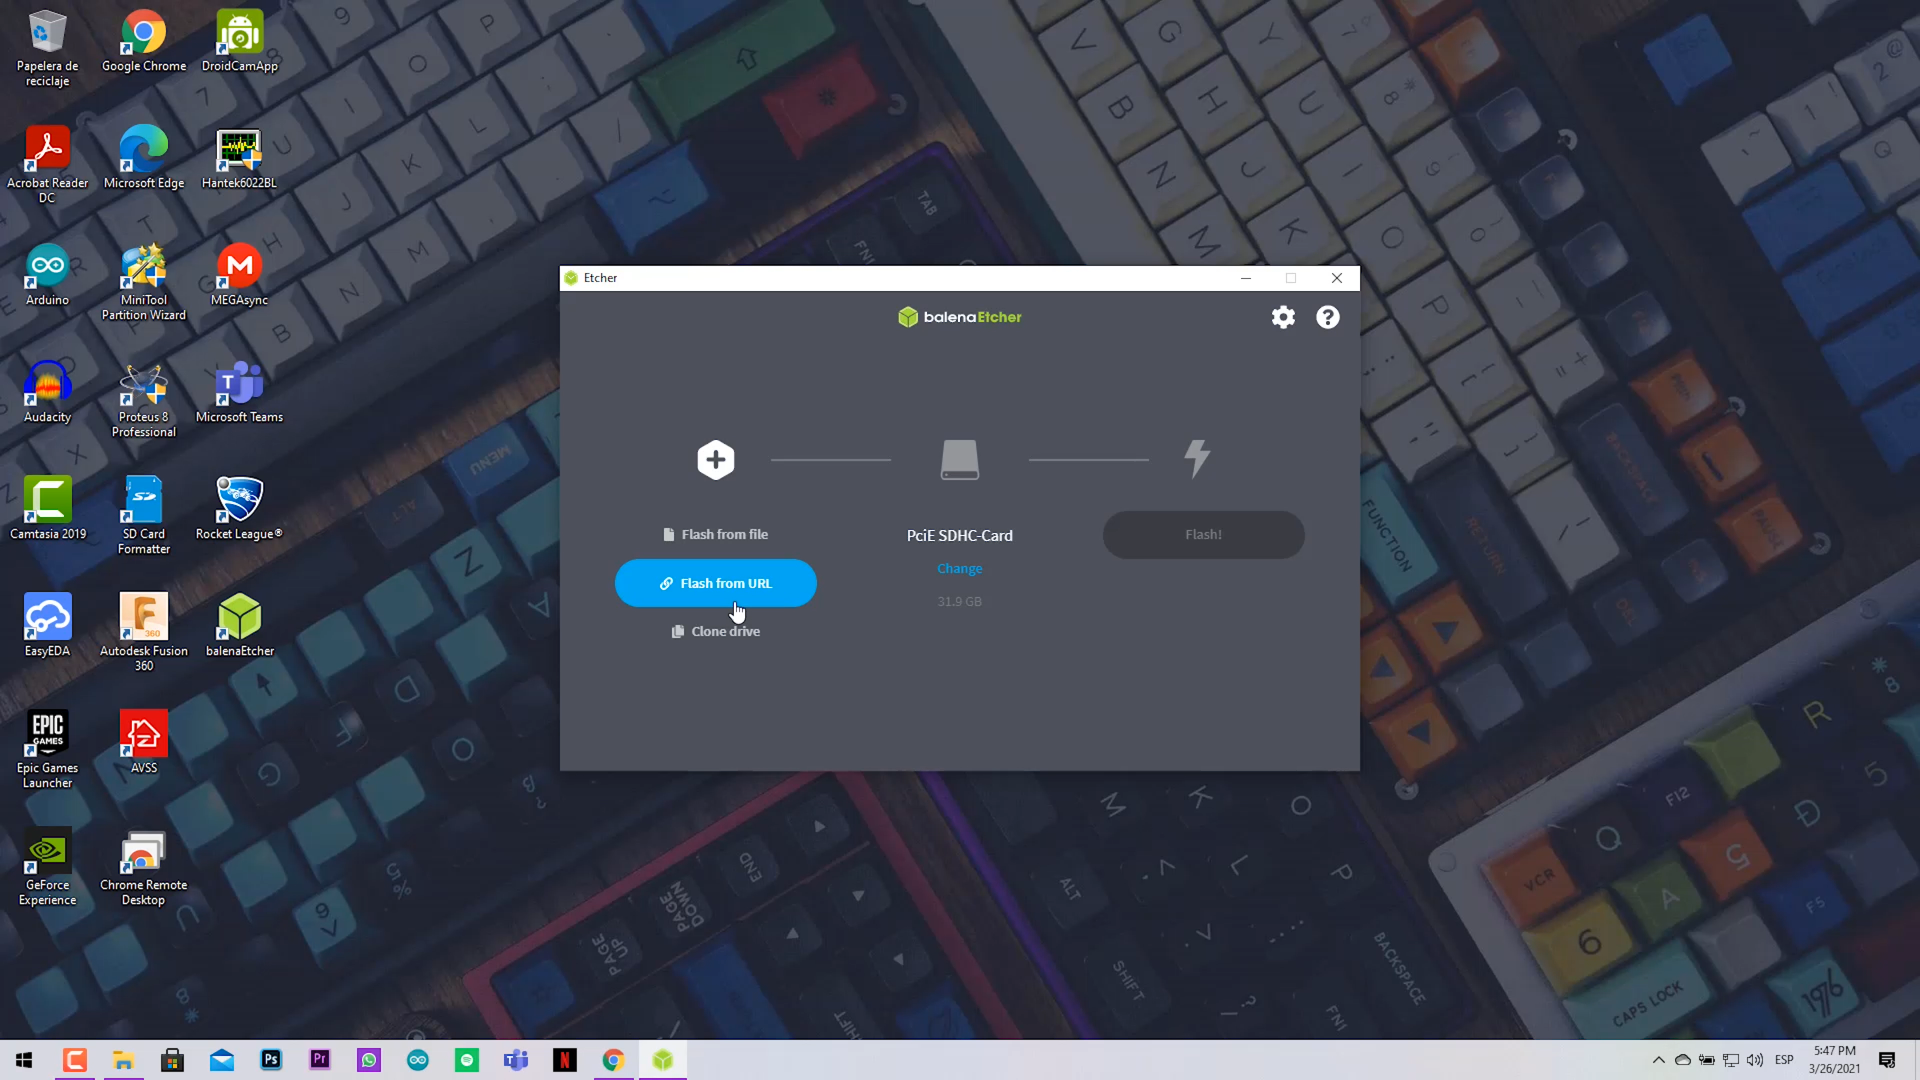Select Hantek6022BL desktop shortcut
The height and width of the screenshot is (1080, 1920).
(x=240, y=159)
